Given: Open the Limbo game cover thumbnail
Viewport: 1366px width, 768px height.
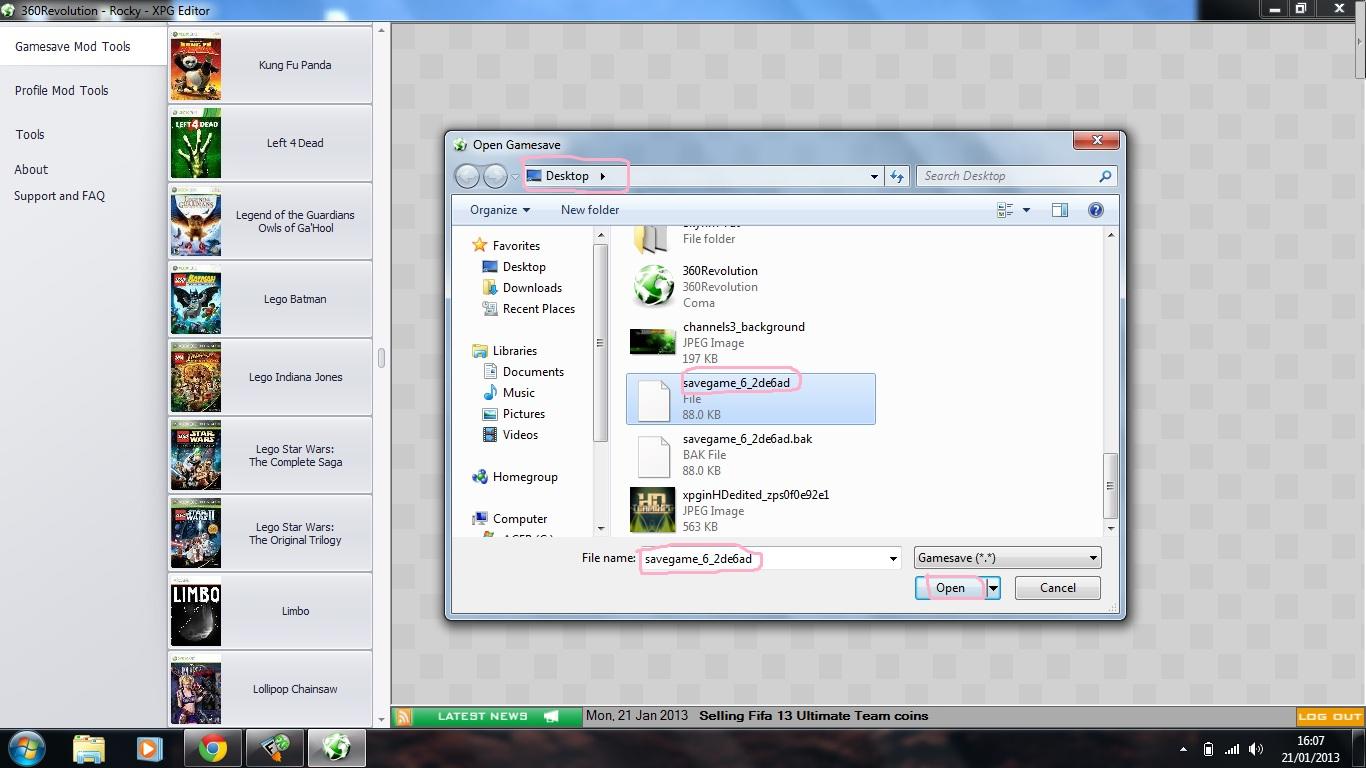Looking at the screenshot, I should (x=195, y=611).
